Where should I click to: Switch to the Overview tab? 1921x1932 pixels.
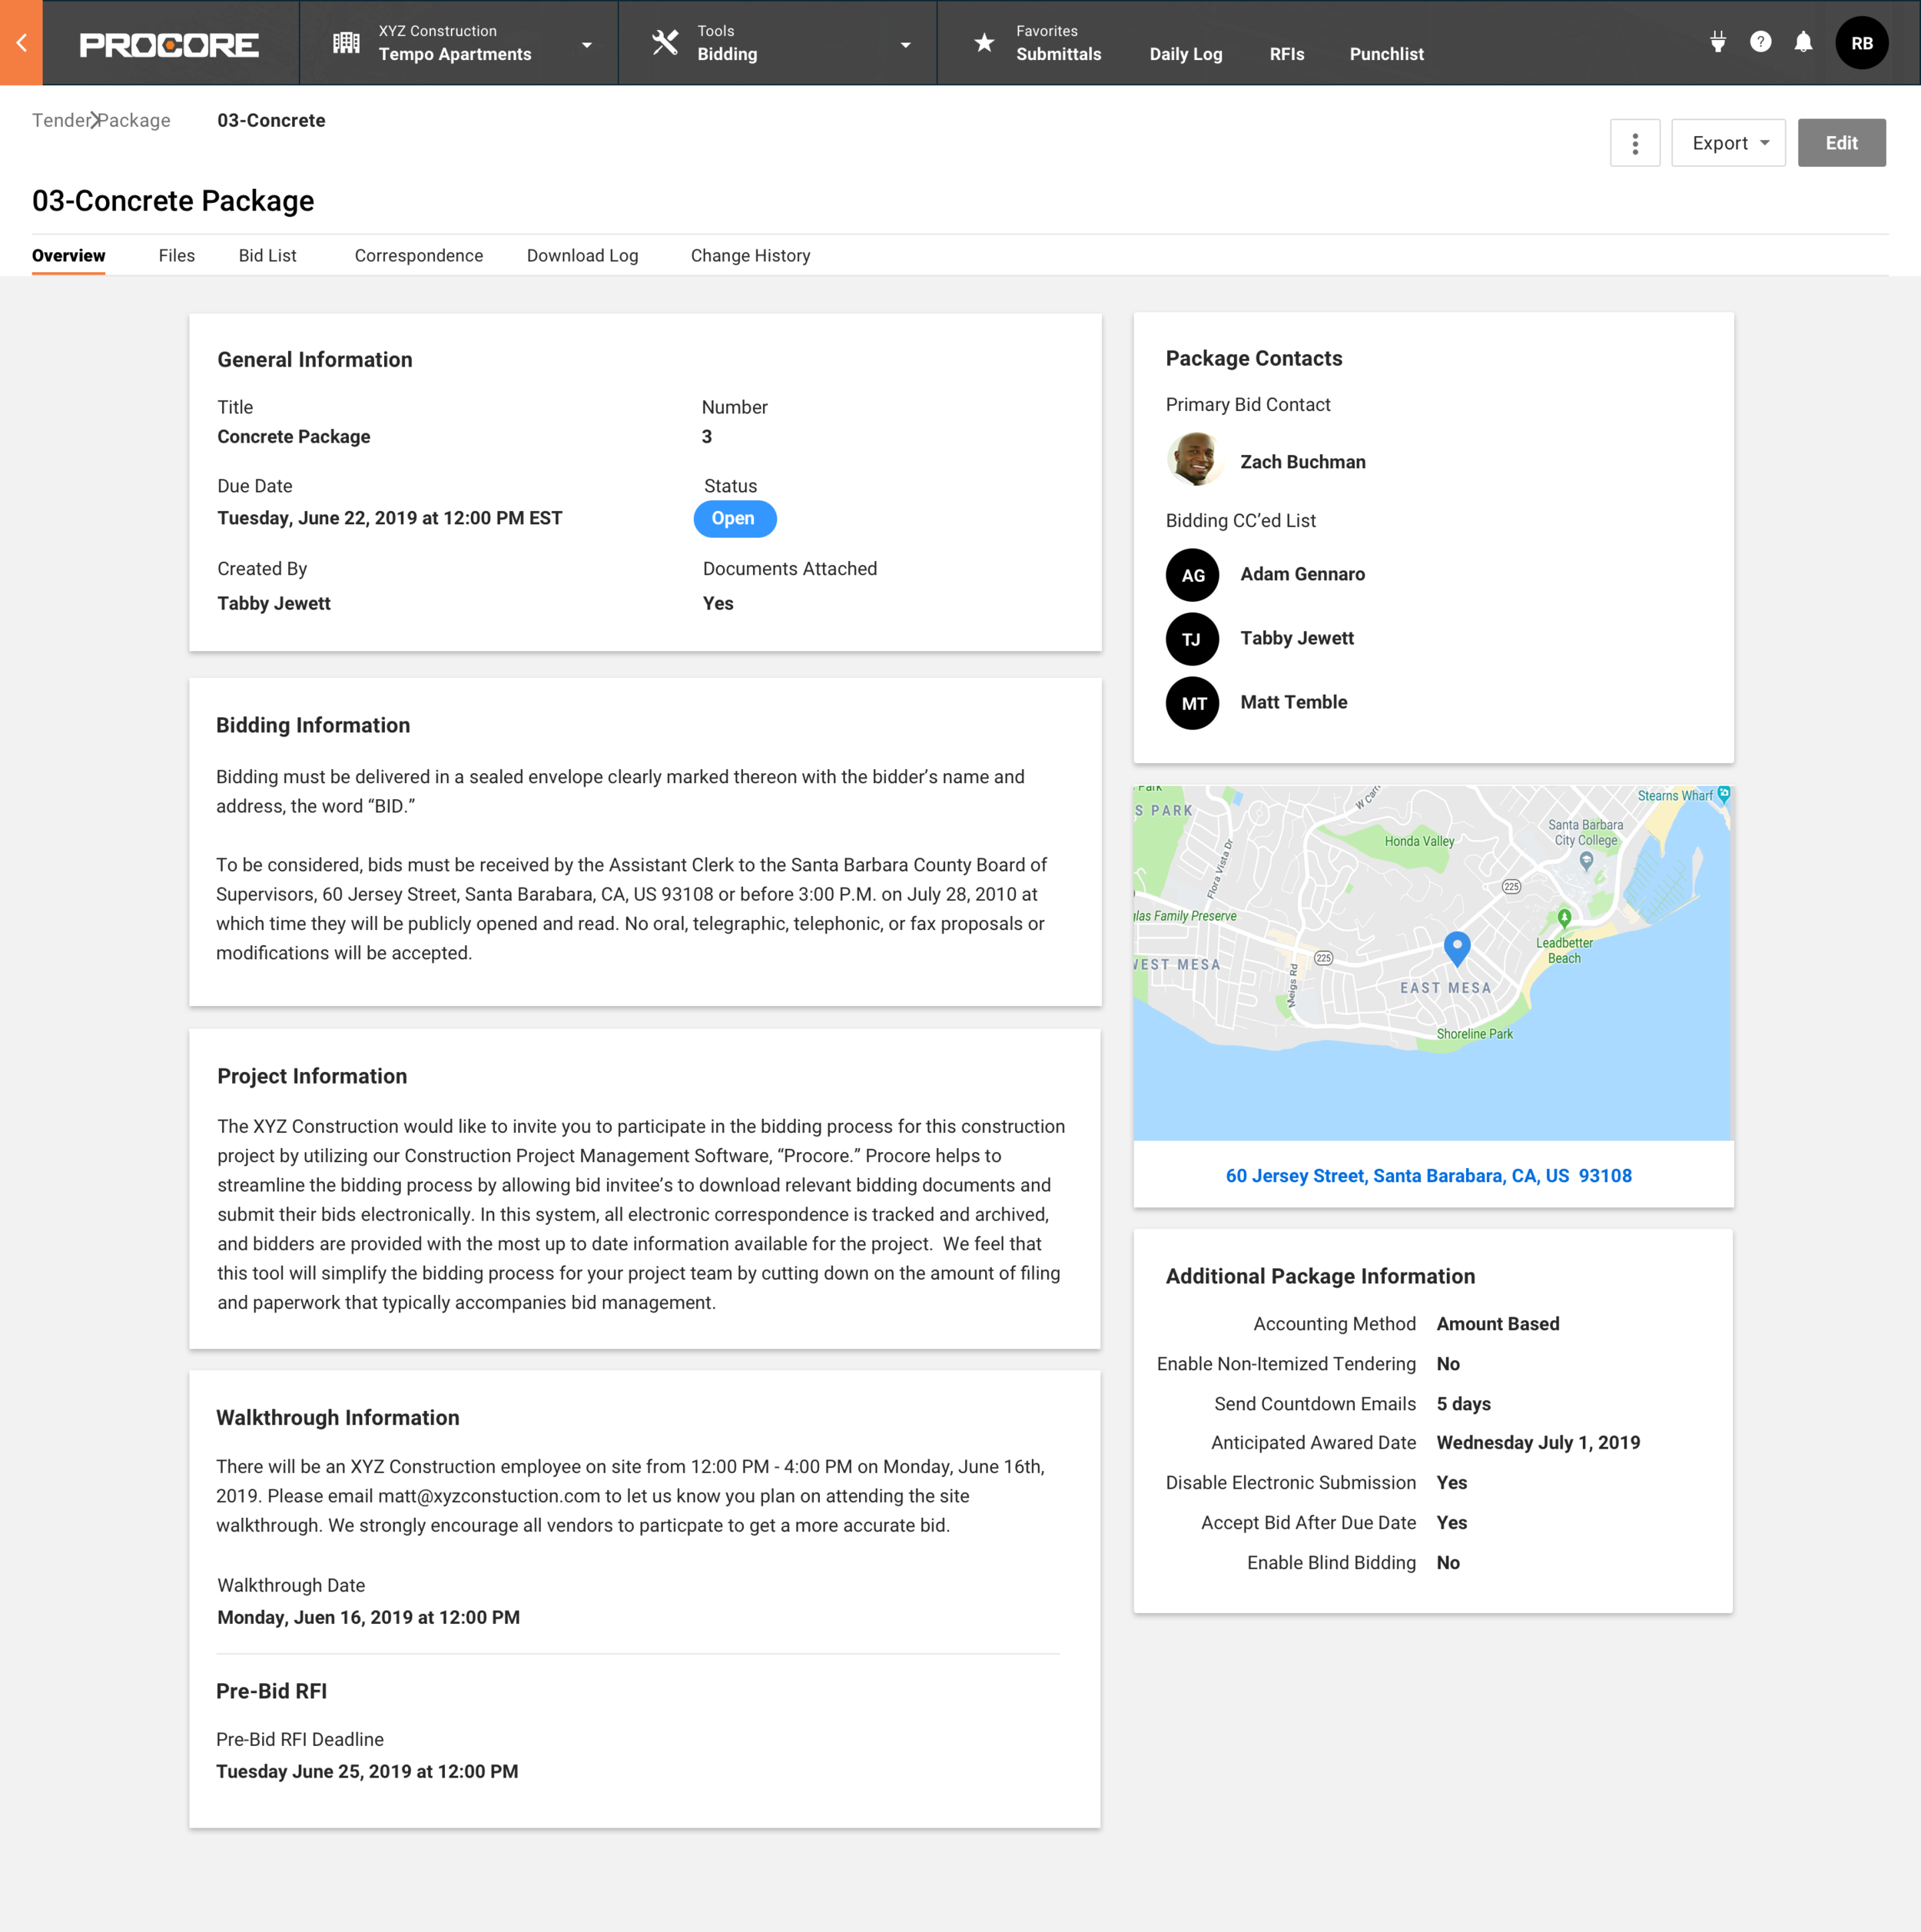pyautogui.click(x=69, y=256)
